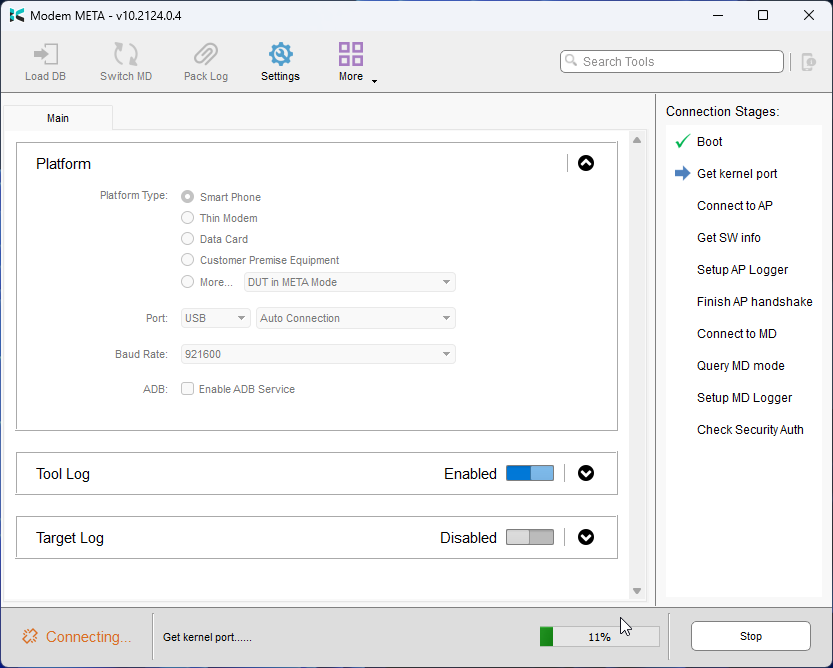833x668 pixels.
Task: Click the 11% progress bar
Action: pyautogui.click(x=599, y=636)
